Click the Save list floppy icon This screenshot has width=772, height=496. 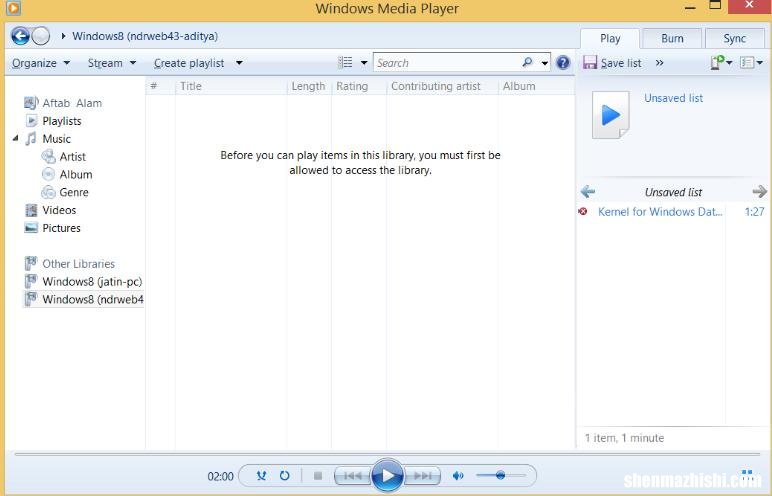click(x=590, y=63)
